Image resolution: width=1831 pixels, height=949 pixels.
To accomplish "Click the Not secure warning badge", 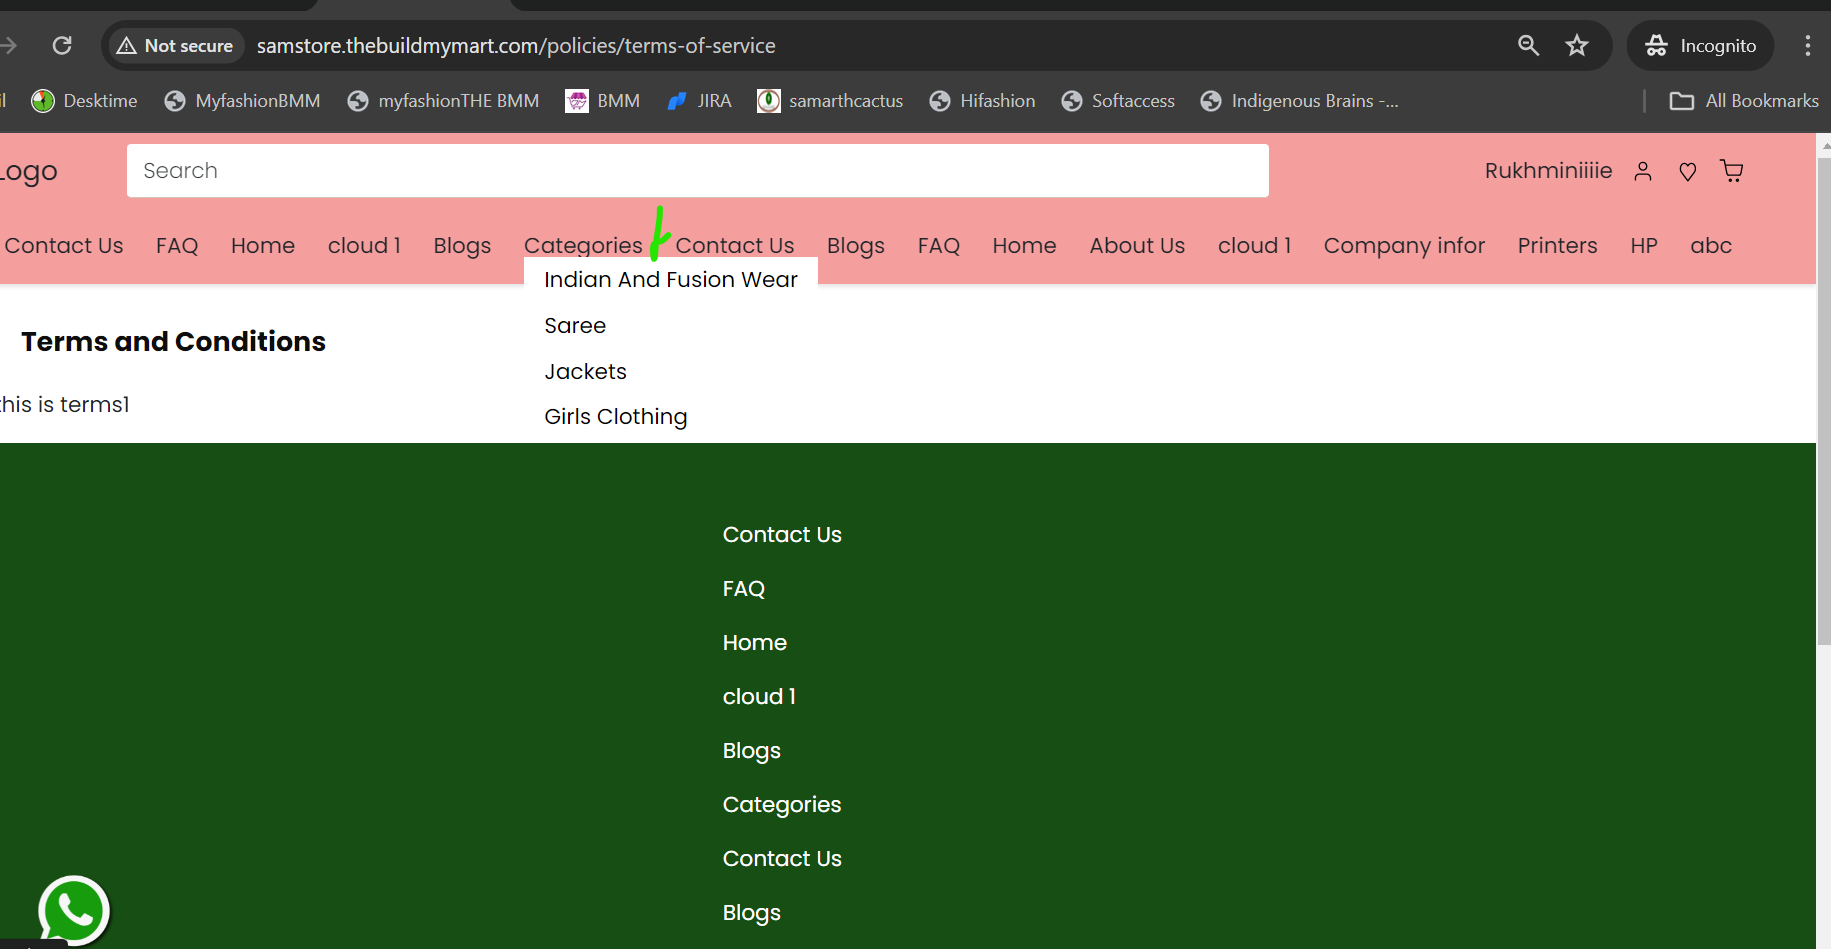I will [x=175, y=46].
